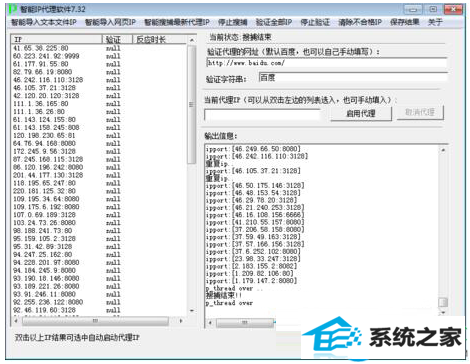Select 保存结果 in the menu bar

coord(405,22)
